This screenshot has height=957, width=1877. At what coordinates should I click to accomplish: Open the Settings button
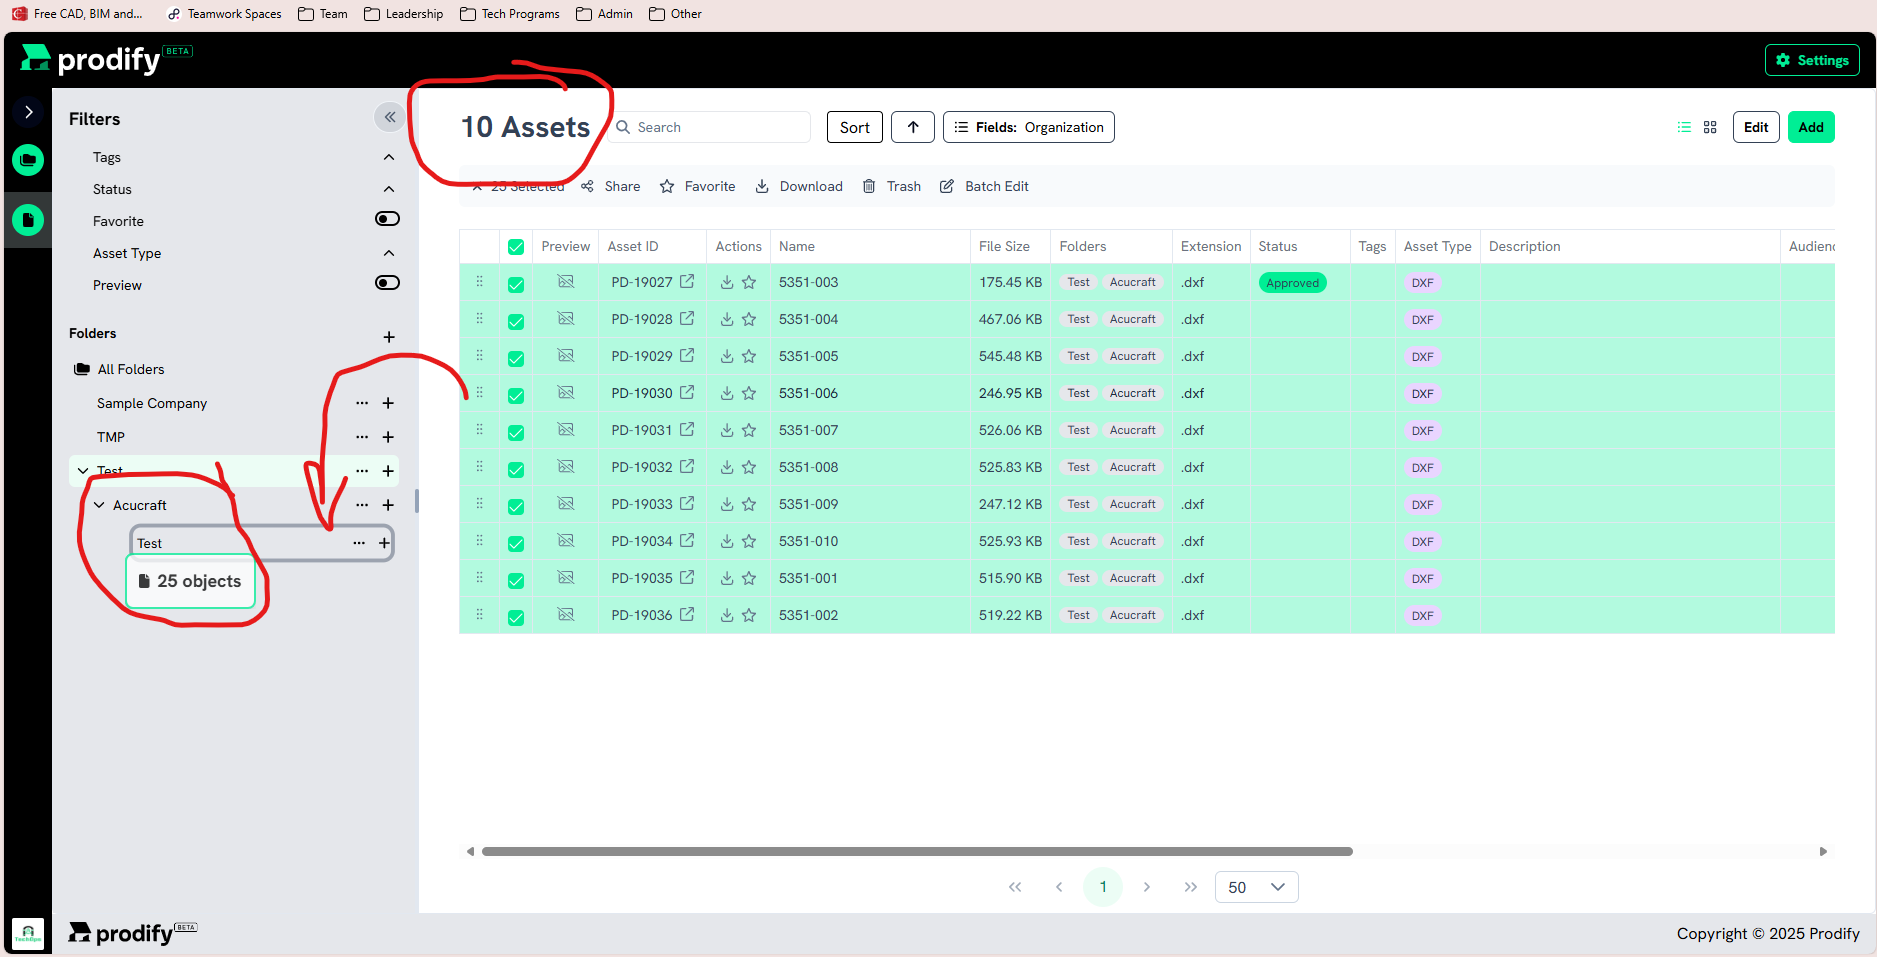point(1812,60)
